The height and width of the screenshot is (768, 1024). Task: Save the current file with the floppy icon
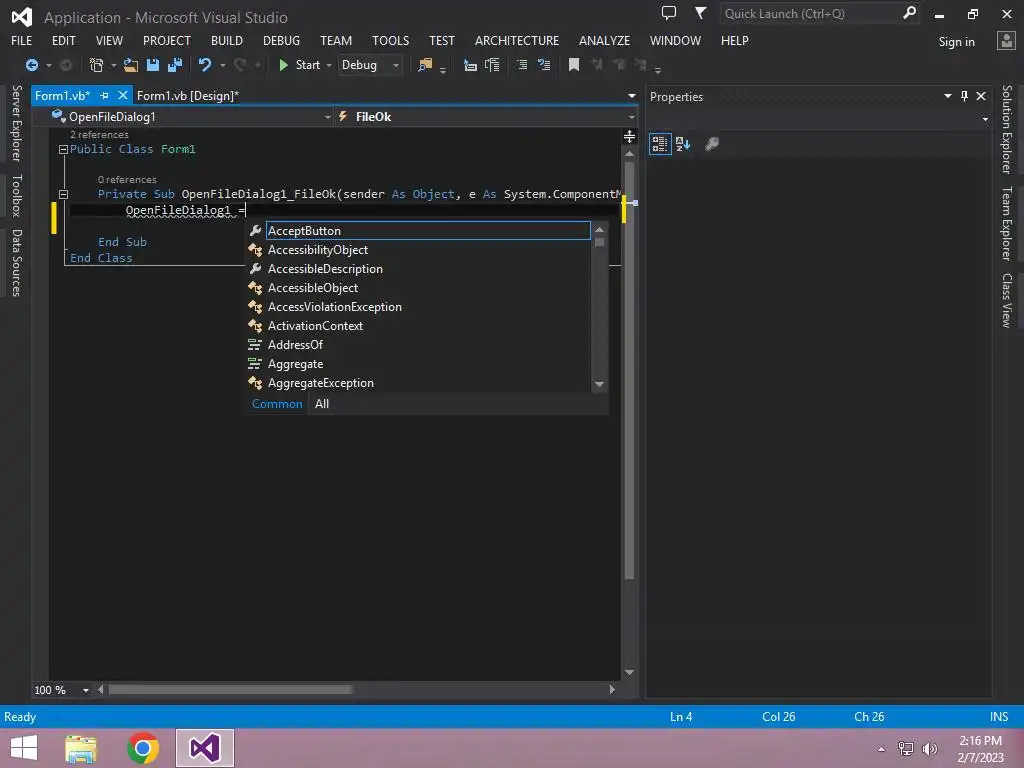[153, 65]
